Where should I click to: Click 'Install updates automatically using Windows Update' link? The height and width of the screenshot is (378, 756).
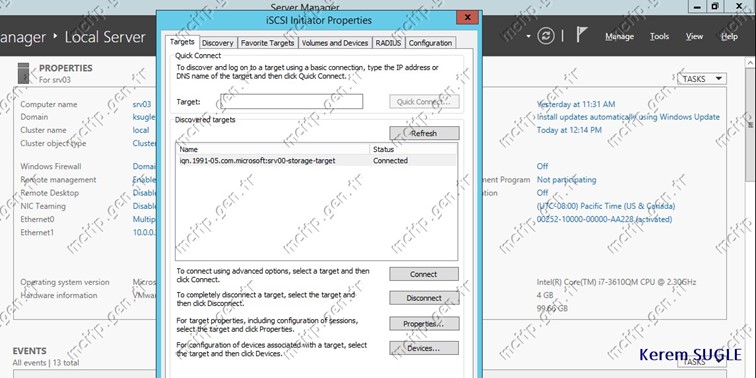[x=628, y=117]
